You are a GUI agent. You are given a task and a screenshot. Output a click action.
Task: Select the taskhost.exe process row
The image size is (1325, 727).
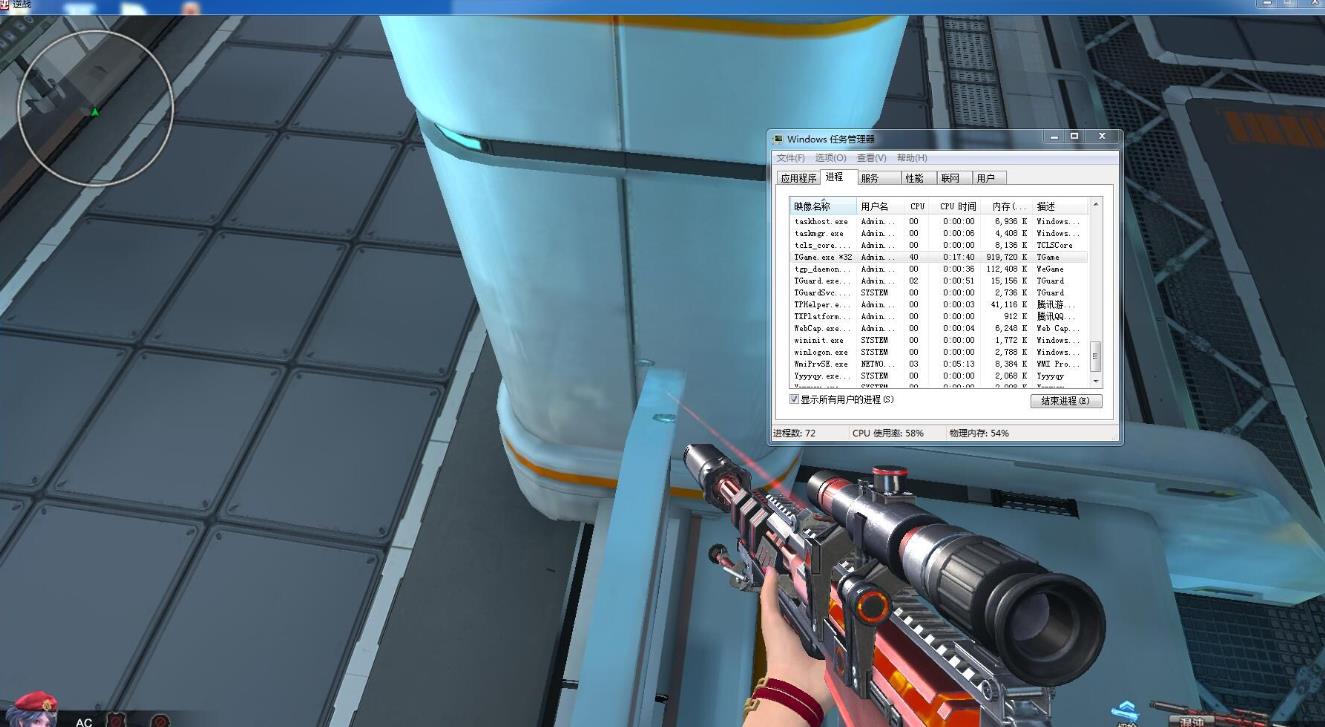[x=940, y=221]
